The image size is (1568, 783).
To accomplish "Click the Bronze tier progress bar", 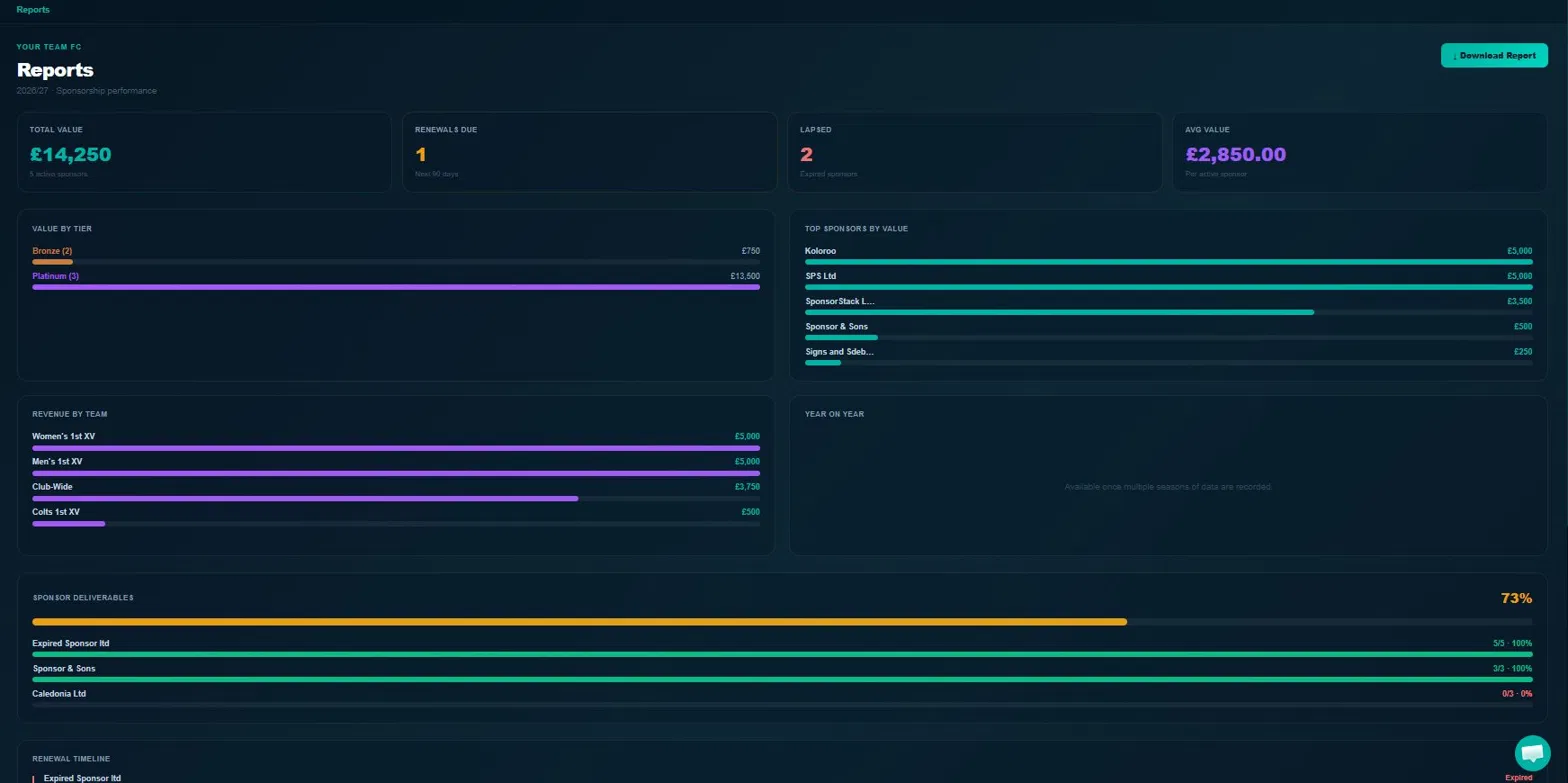I will [x=396, y=261].
